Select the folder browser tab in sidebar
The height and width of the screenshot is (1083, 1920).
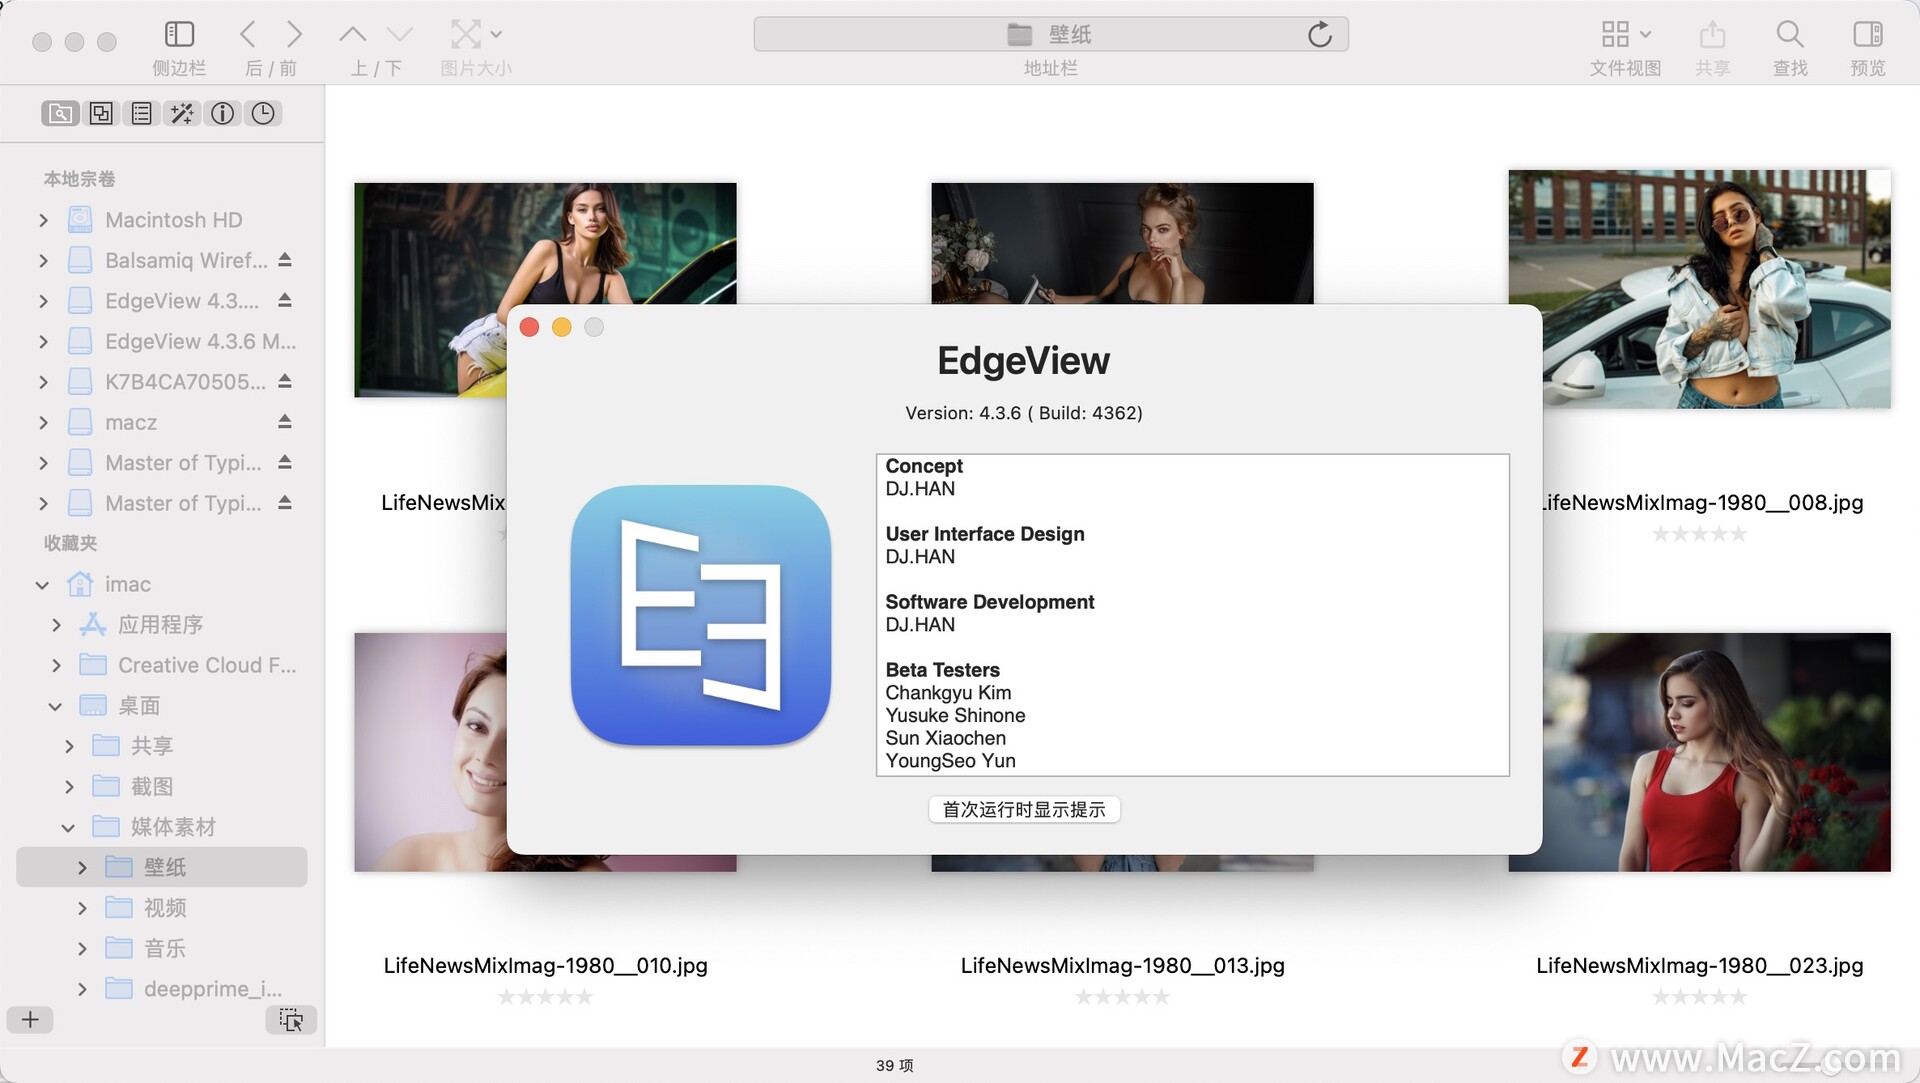[60, 113]
